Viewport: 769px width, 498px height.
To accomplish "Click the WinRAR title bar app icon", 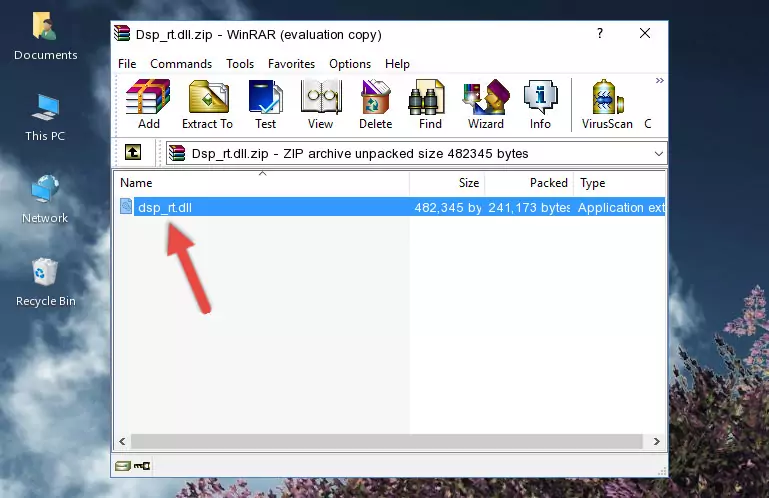I will [x=122, y=33].
